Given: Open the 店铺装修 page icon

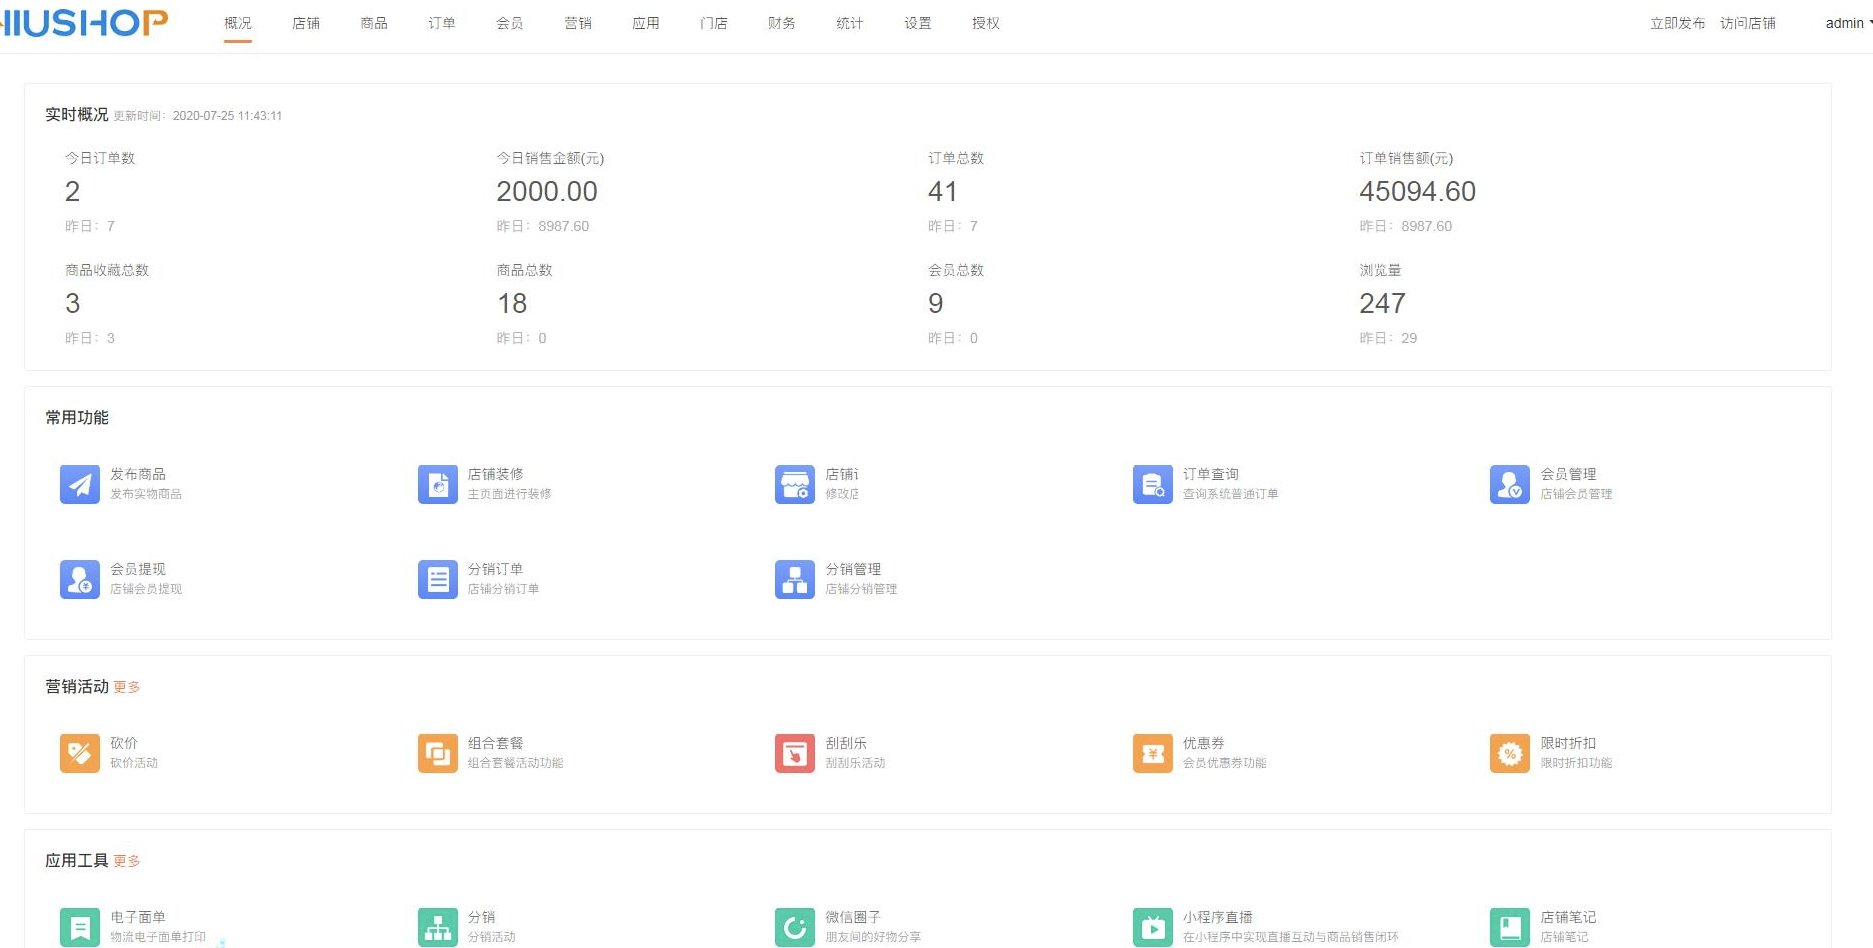Looking at the screenshot, I should tap(438, 484).
